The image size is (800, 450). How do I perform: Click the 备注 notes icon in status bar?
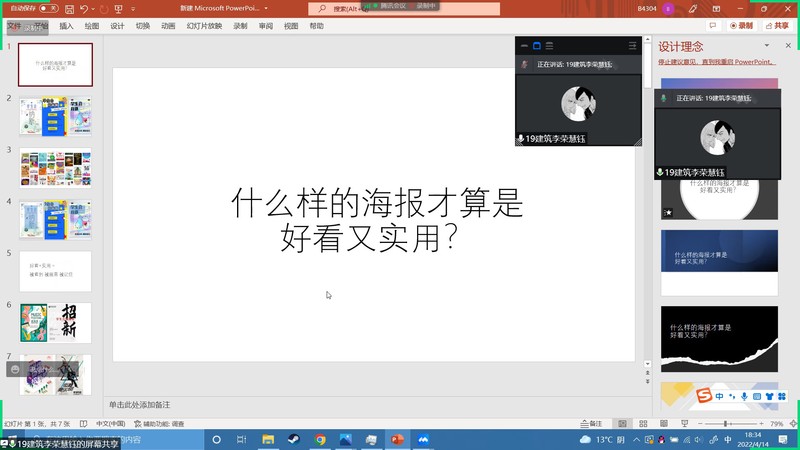592,424
